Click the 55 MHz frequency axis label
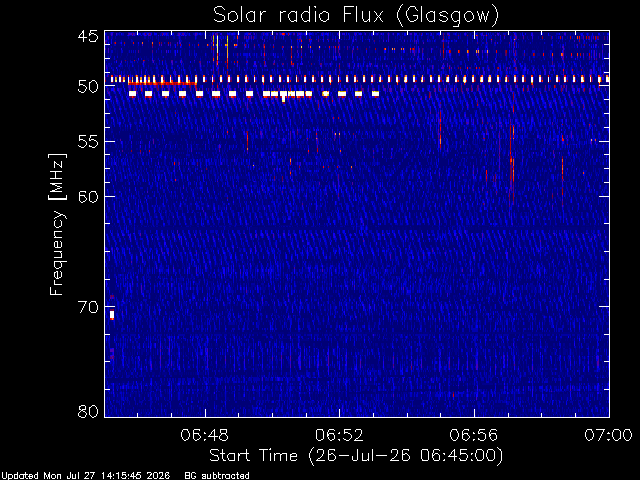 point(88,142)
